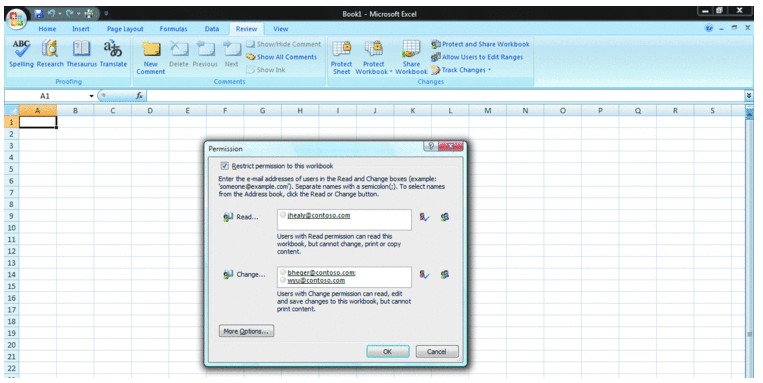Click the Select All corner button
The image size is (763, 383).
(12, 111)
